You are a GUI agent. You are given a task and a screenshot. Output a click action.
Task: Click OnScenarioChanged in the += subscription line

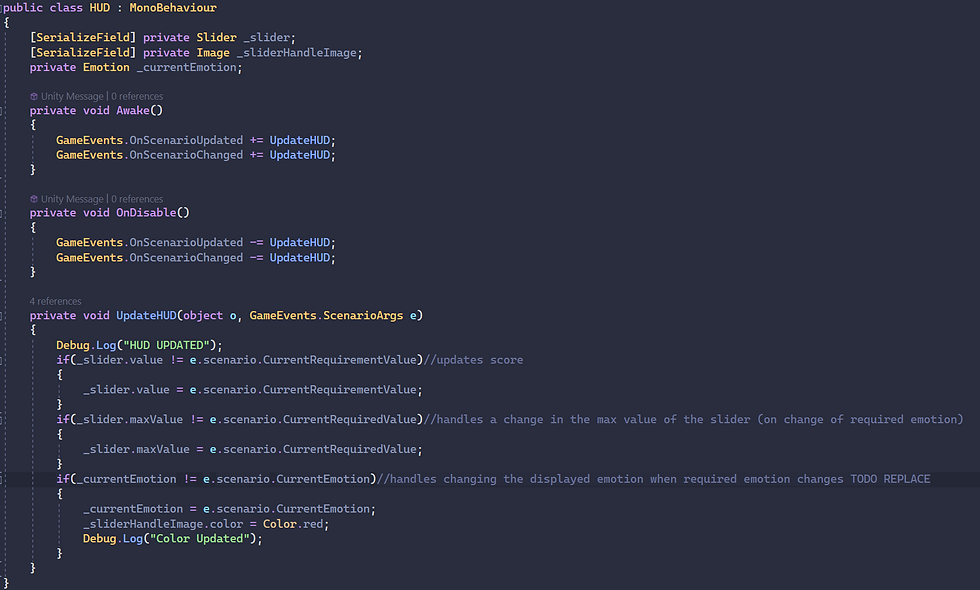coord(186,155)
